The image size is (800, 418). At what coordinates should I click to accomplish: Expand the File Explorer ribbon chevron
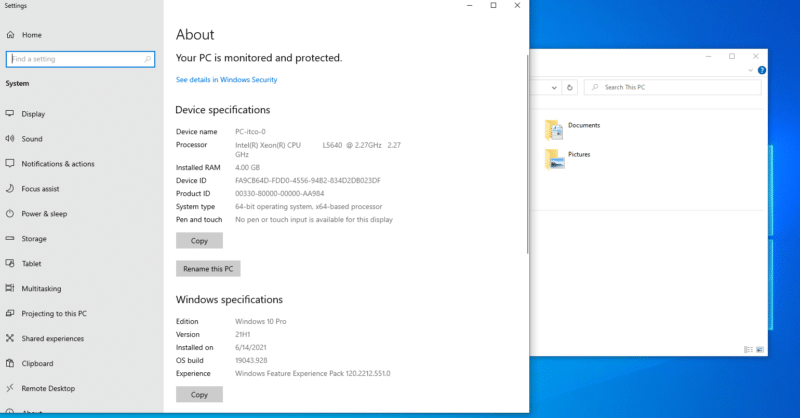pos(750,71)
